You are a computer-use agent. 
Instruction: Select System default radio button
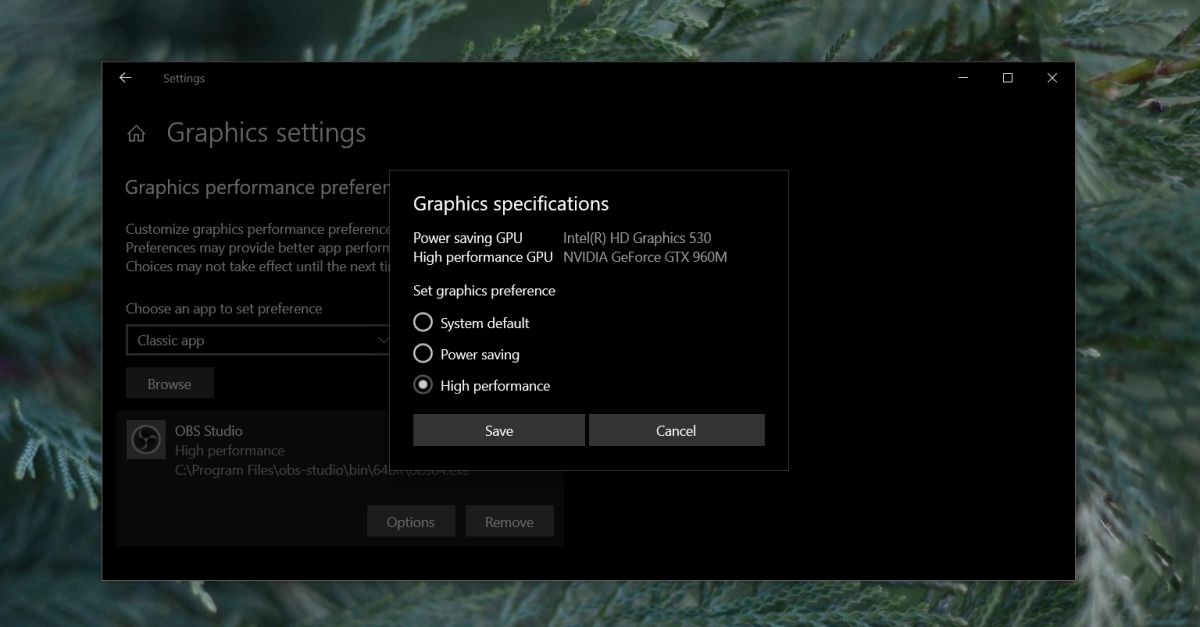click(423, 322)
